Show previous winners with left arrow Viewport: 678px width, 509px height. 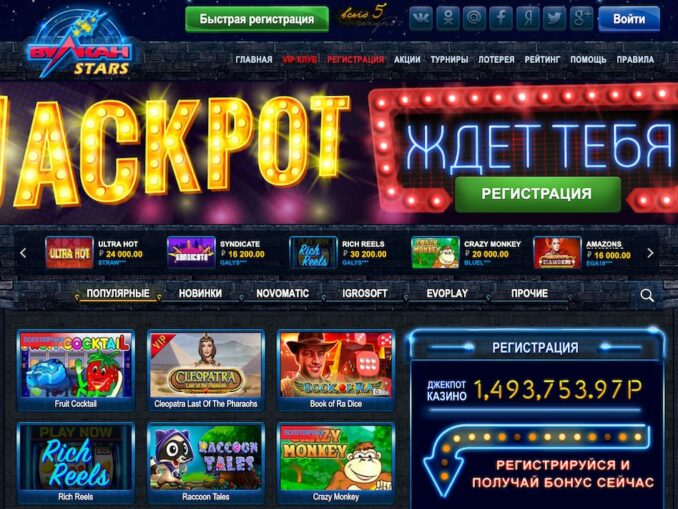pos(23,253)
